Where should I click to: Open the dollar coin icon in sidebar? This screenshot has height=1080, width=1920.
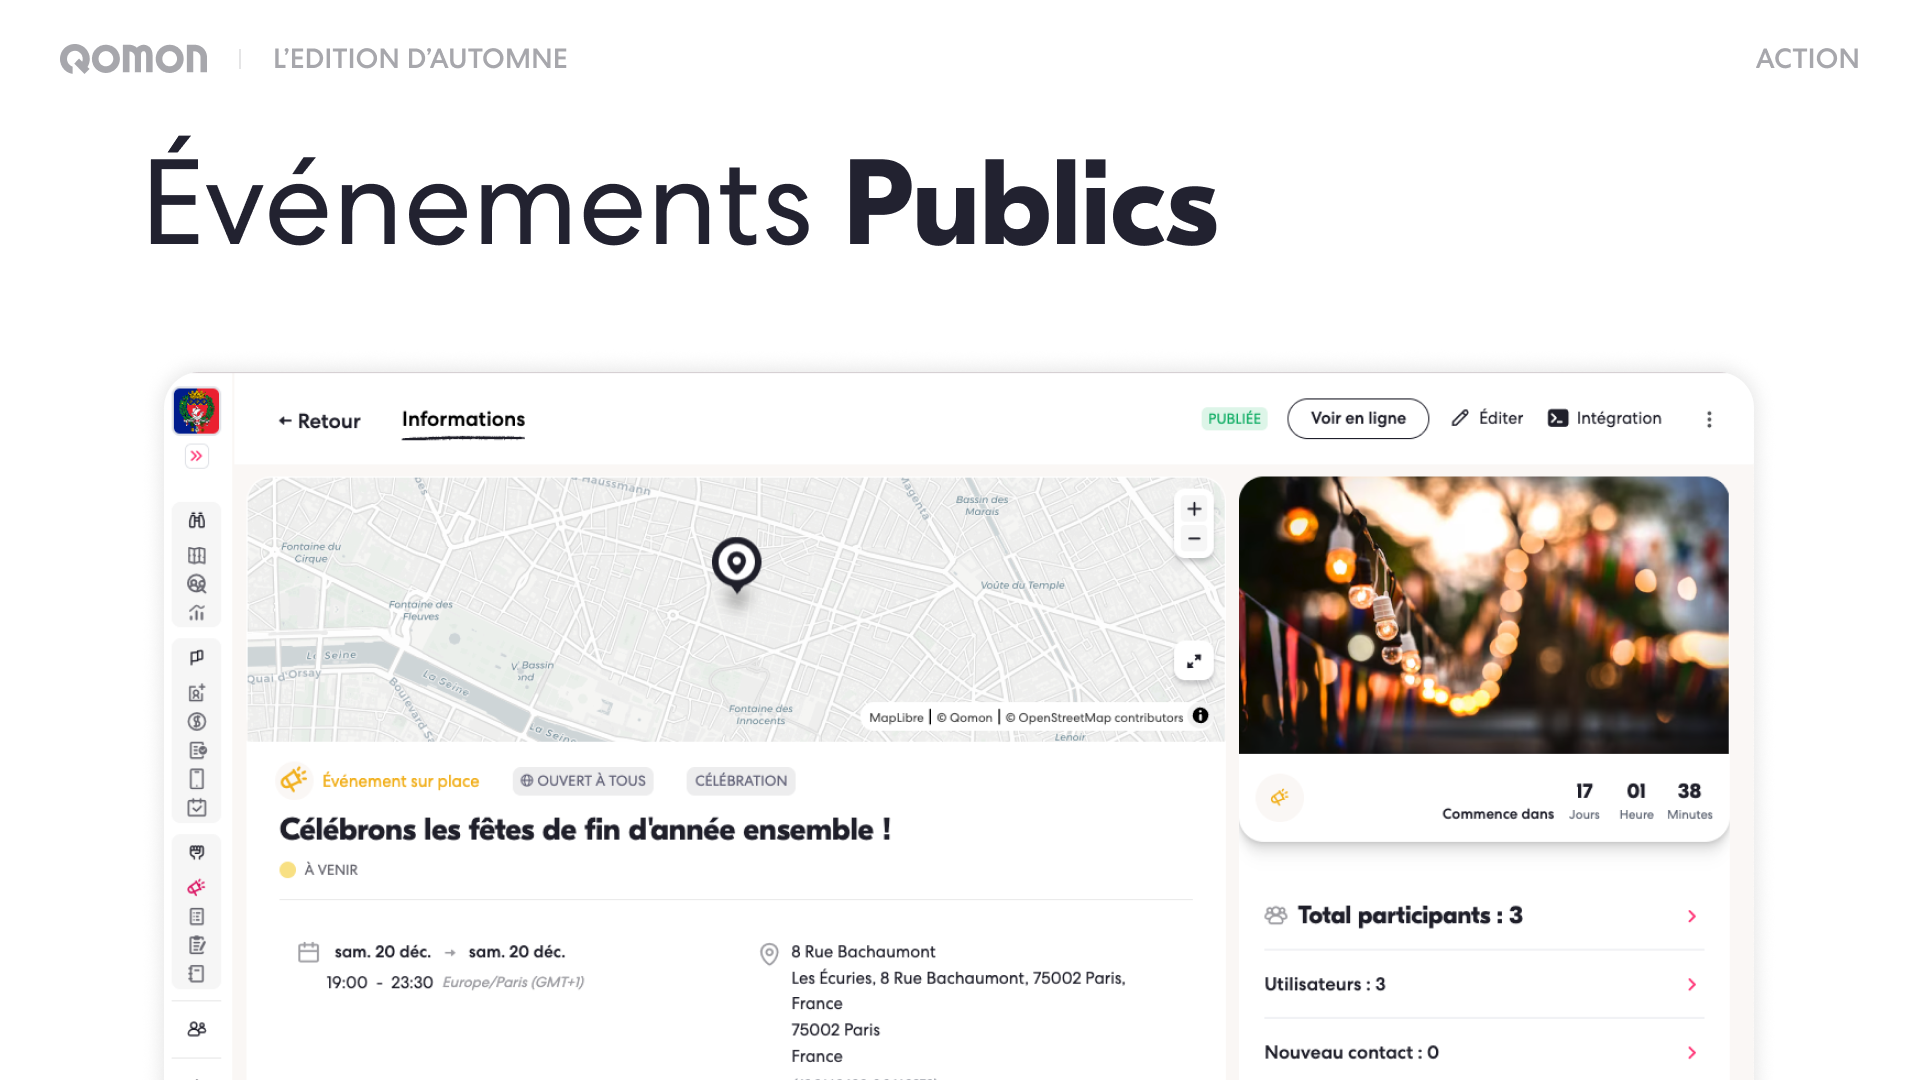point(197,721)
